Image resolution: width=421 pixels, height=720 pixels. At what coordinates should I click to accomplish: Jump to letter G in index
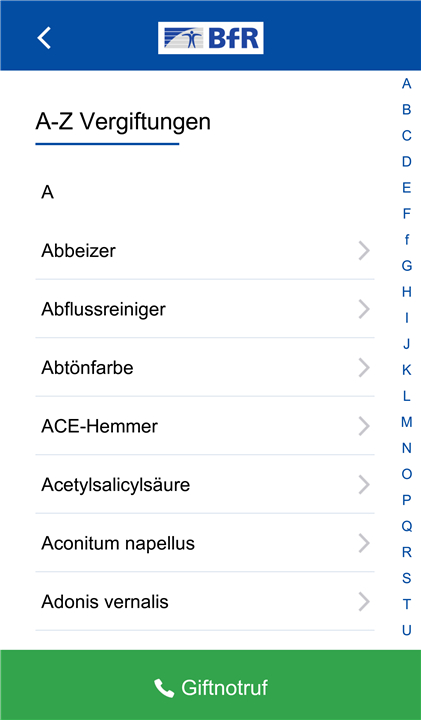(406, 266)
